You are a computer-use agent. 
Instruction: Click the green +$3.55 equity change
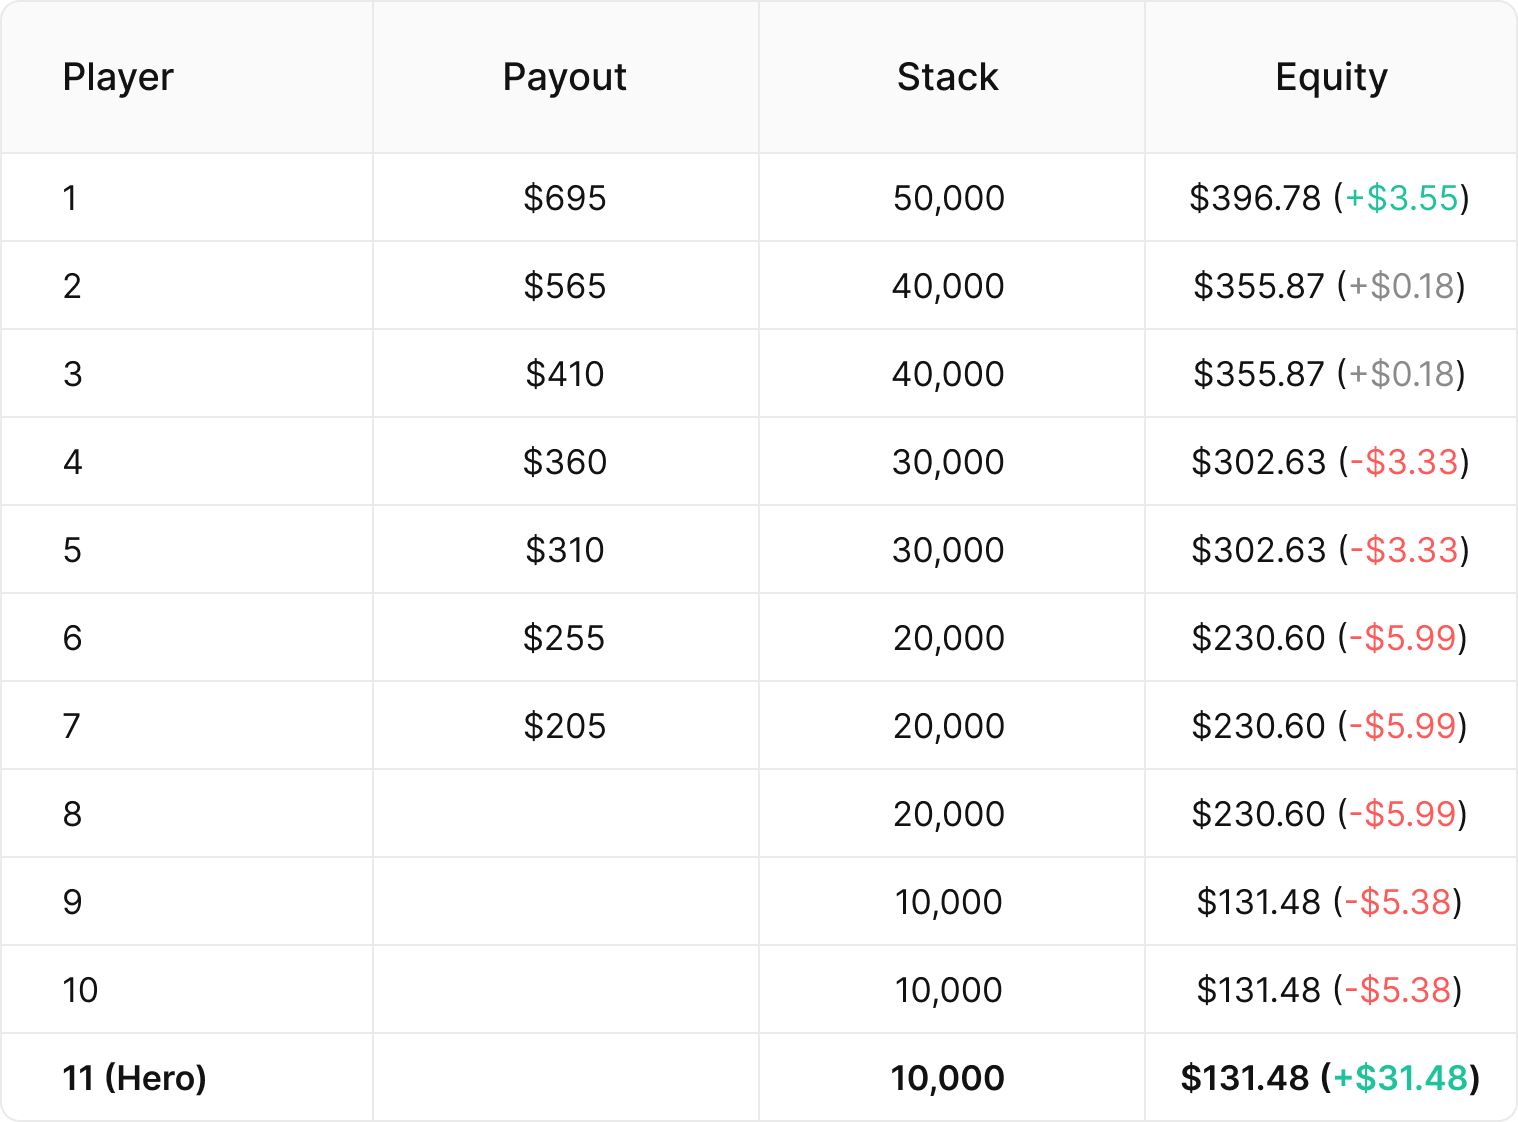click(x=1401, y=198)
